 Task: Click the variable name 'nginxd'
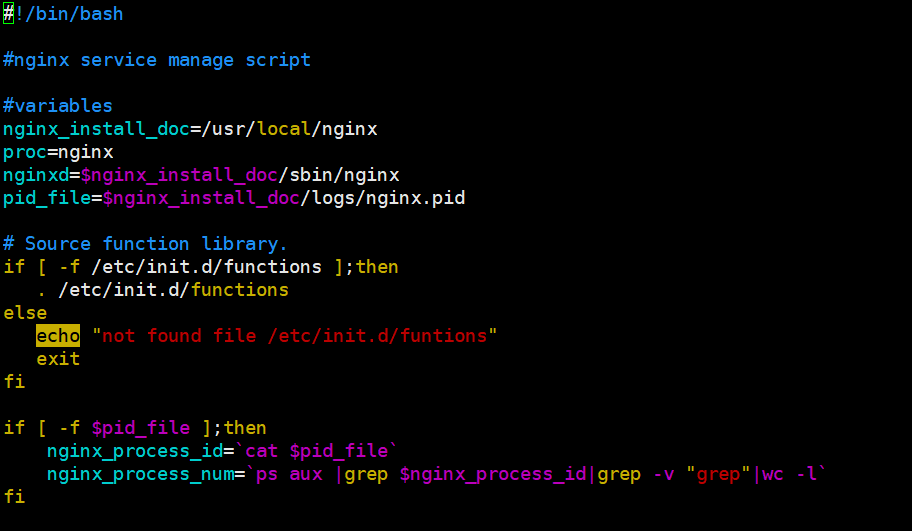36,174
